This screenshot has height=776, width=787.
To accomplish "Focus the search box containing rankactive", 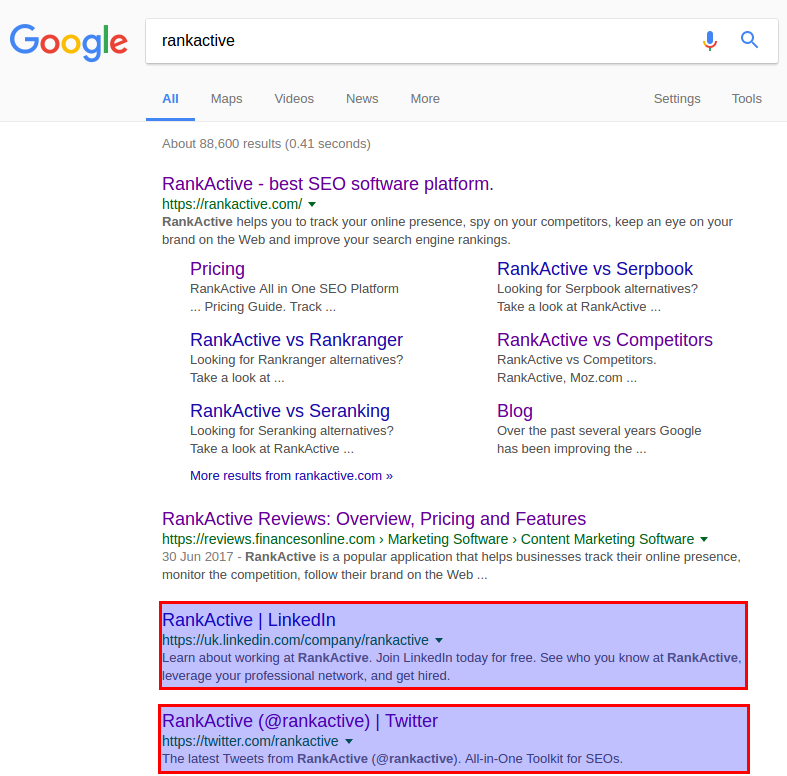I will coord(462,41).
